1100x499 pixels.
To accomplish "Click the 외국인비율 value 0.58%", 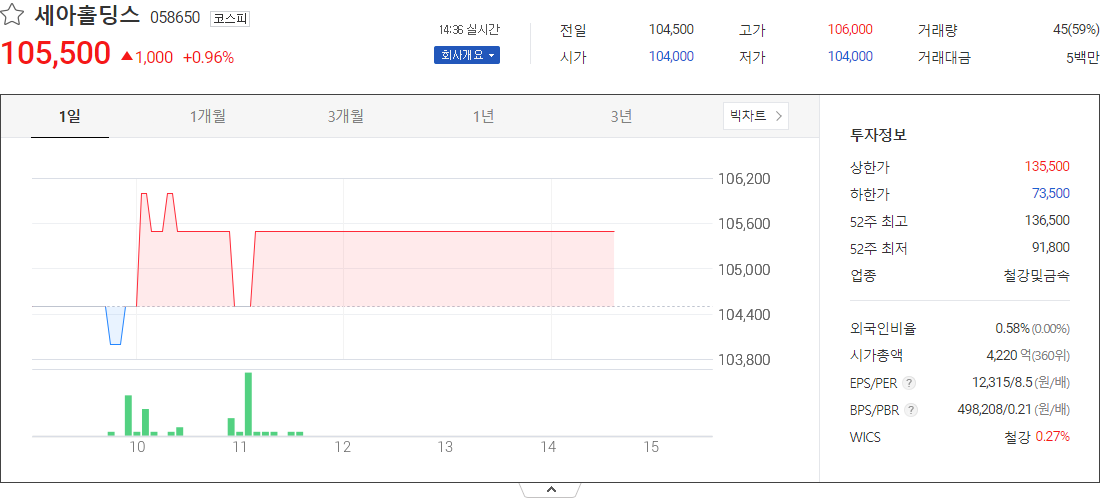I will [1012, 328].
